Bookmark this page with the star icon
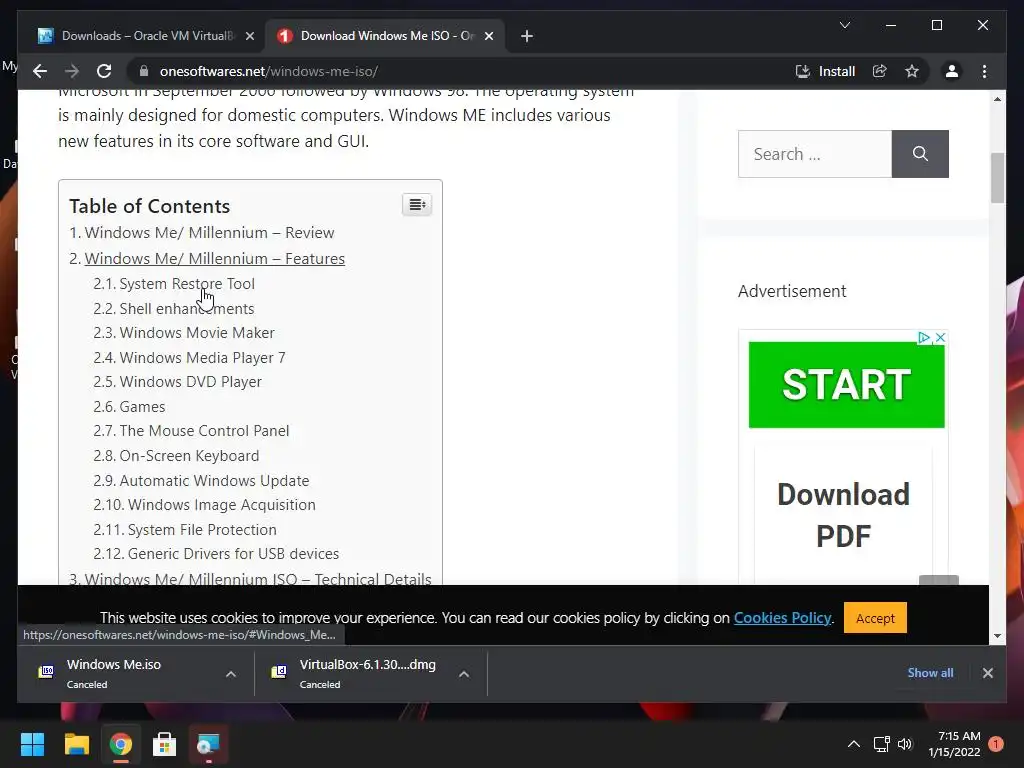The height and width of the screenshot is (768, 1024). point(912,71)
